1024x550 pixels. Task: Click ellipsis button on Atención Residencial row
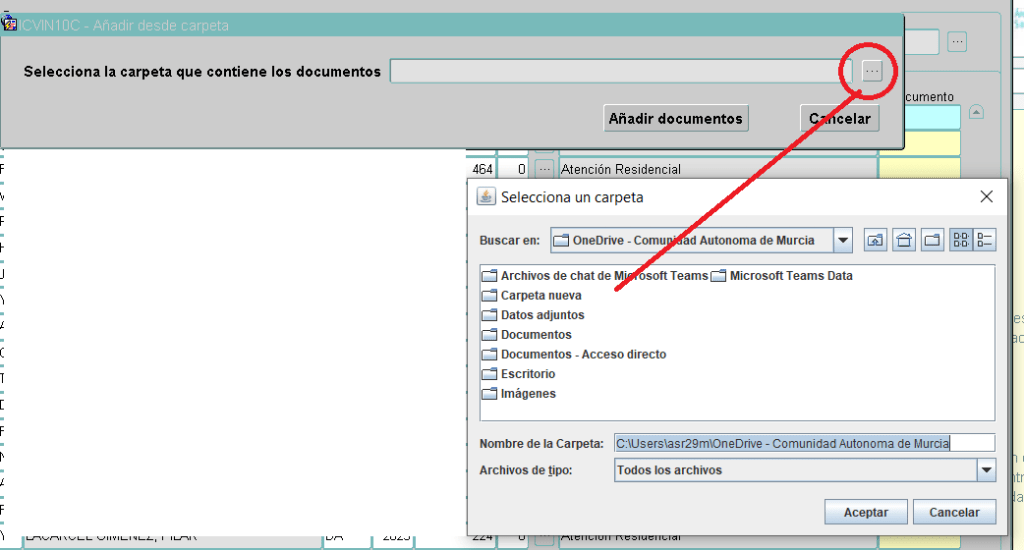[x=544, y=170]
